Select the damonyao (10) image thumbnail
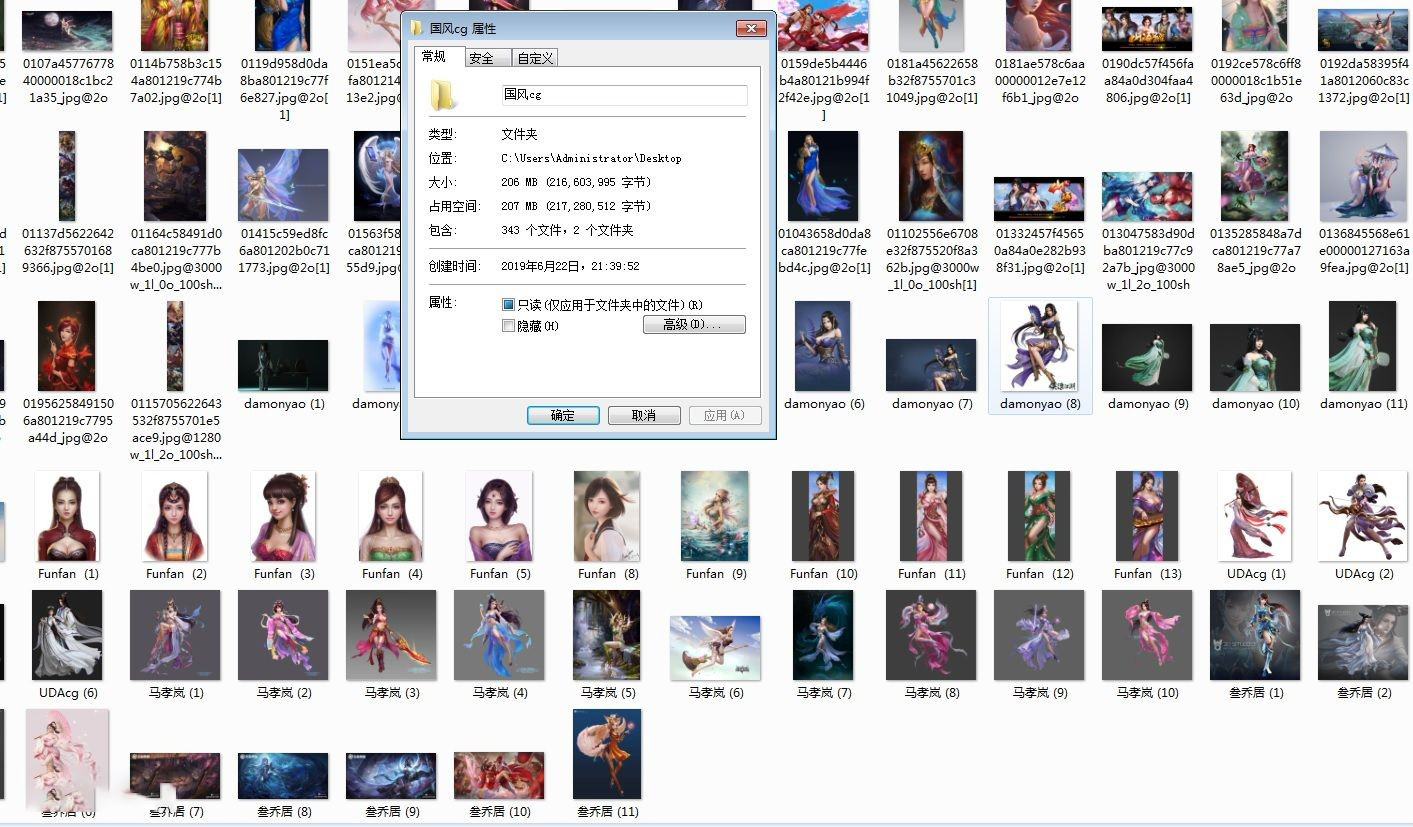The height and width of the screenshot is (827, 1413). (x=1255, y=357)
